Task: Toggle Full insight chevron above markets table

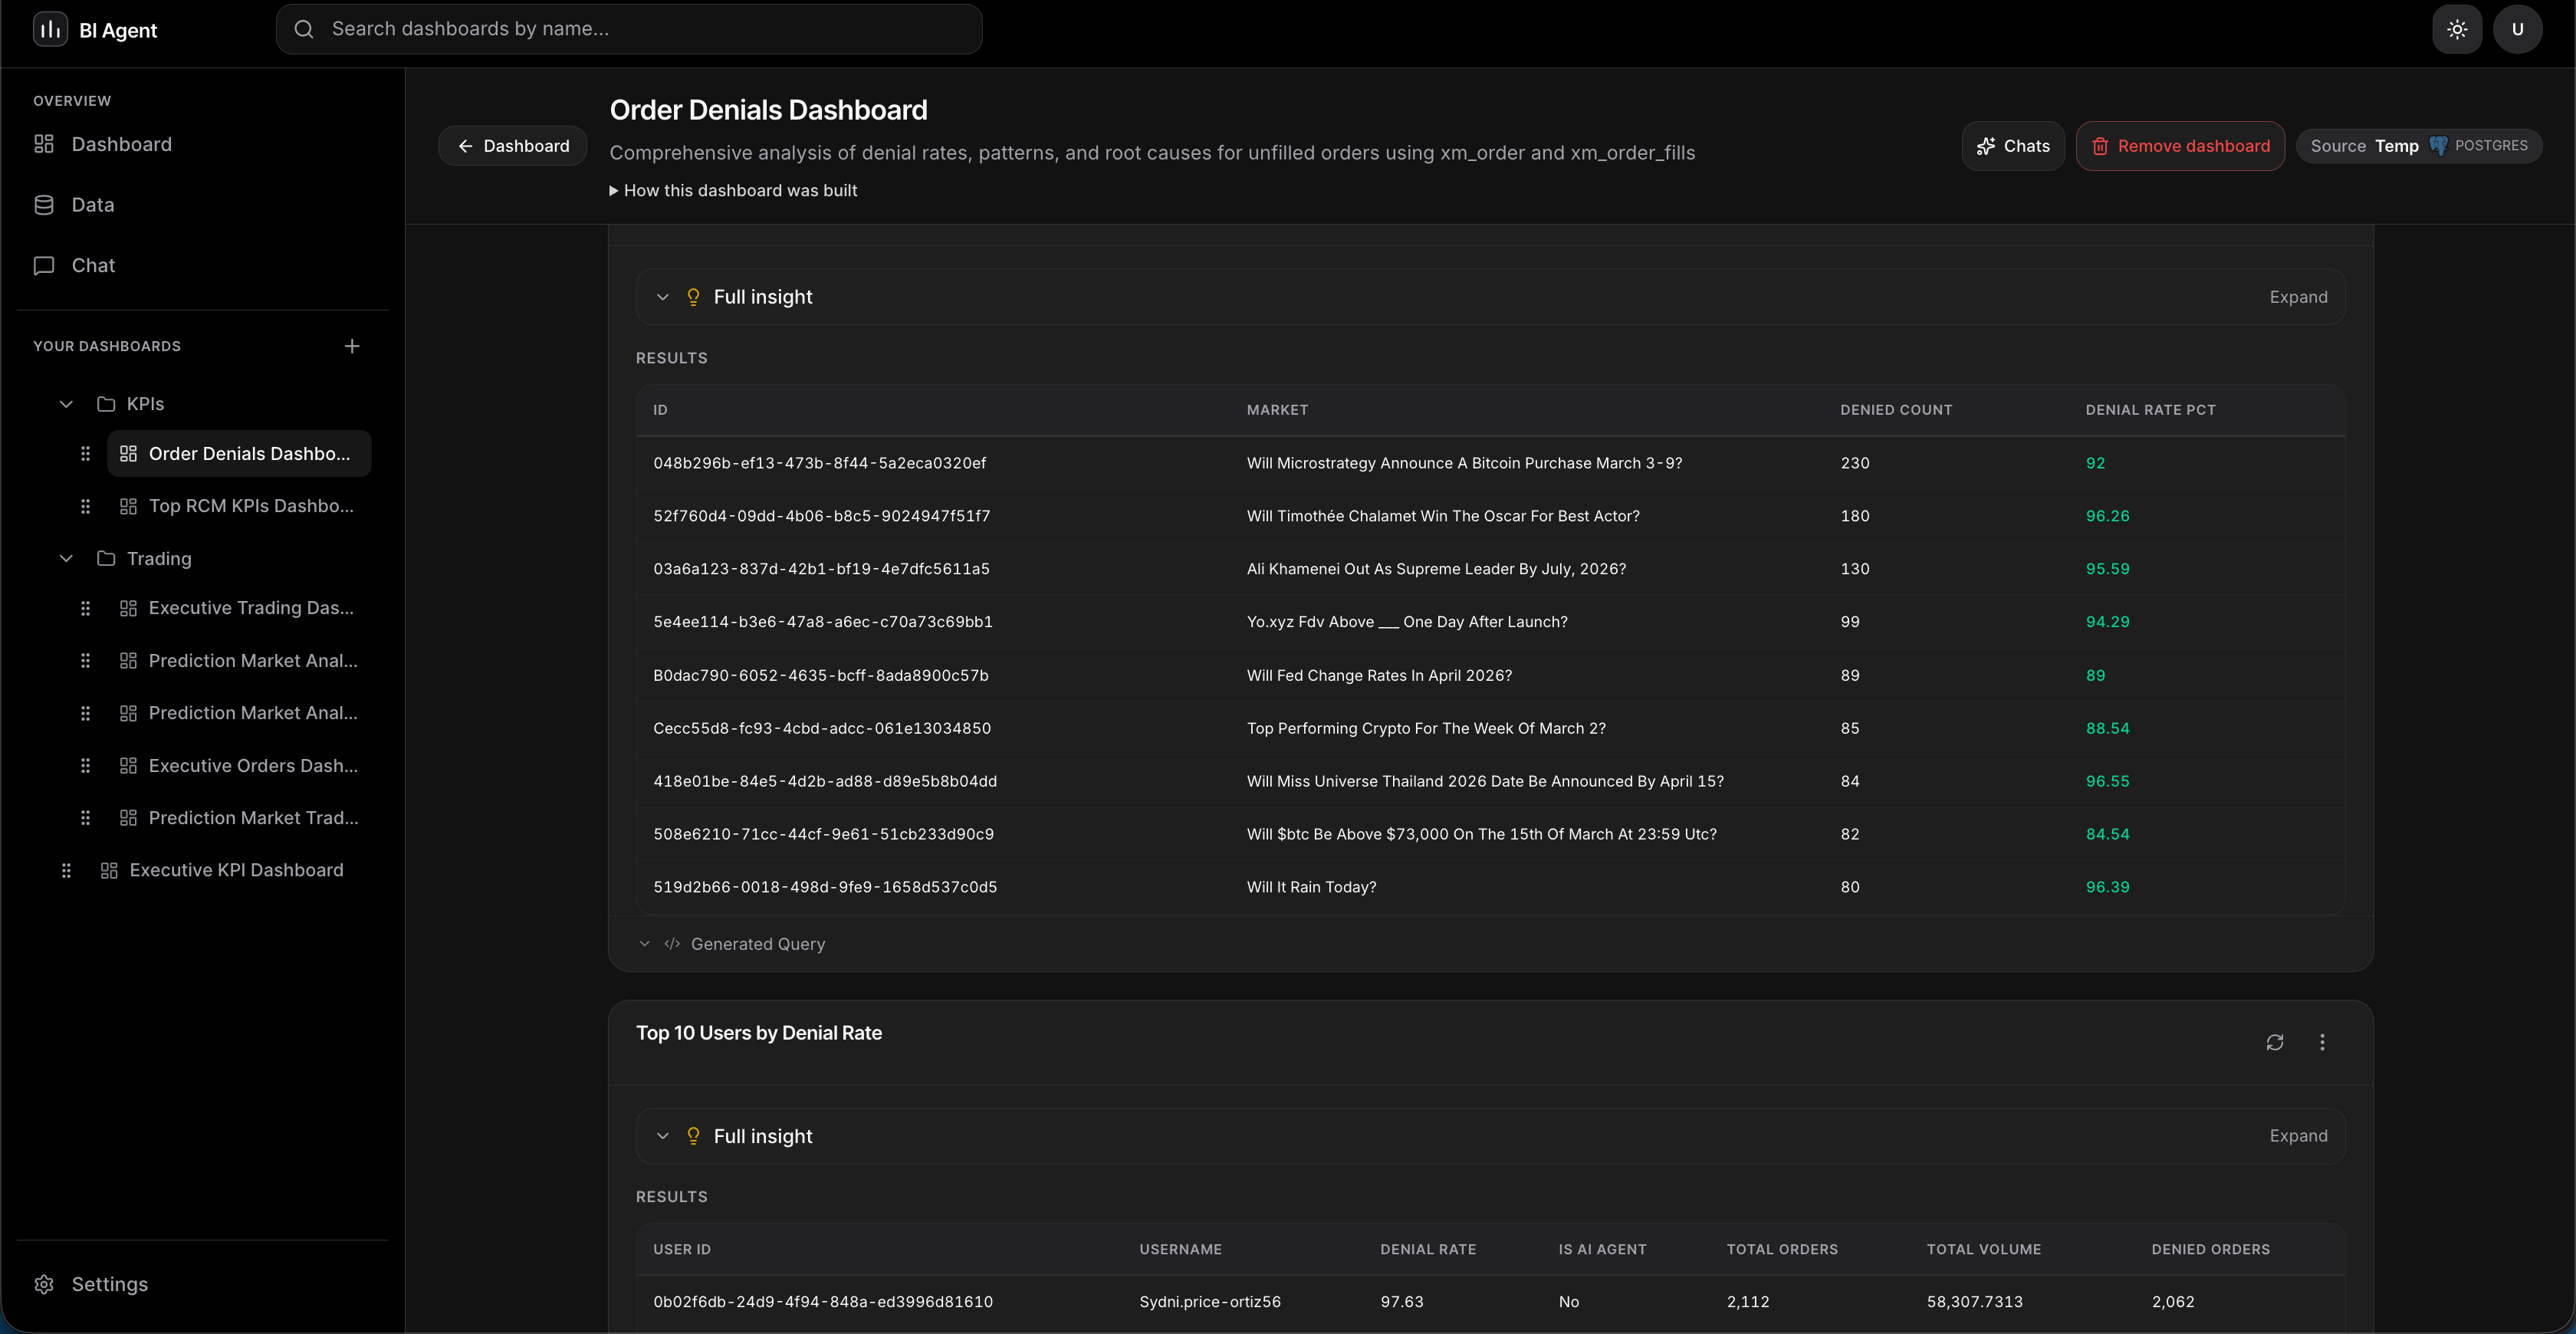Action: [x=662, y=297]
